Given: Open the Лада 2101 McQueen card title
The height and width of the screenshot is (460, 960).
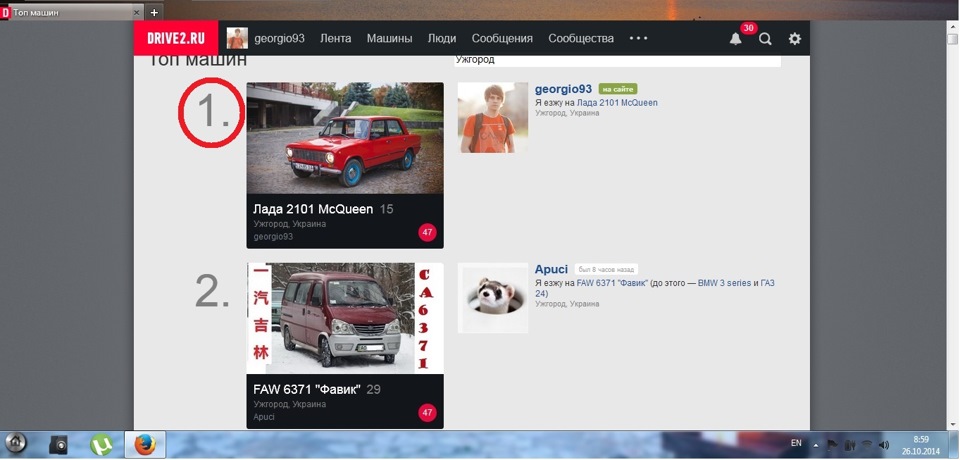Looking at the screenshot, I should click(313, 209).
